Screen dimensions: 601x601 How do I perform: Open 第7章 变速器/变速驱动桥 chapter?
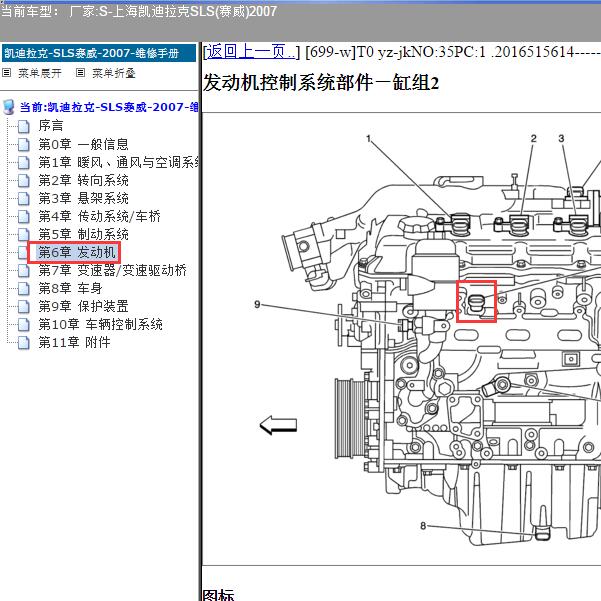(112, 270)
